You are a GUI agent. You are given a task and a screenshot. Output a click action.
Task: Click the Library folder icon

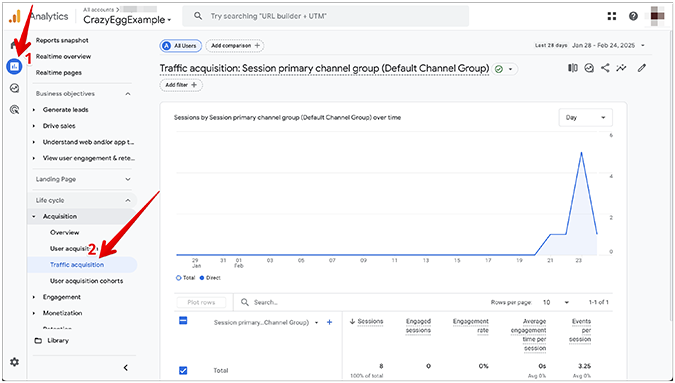click(38, 341)
